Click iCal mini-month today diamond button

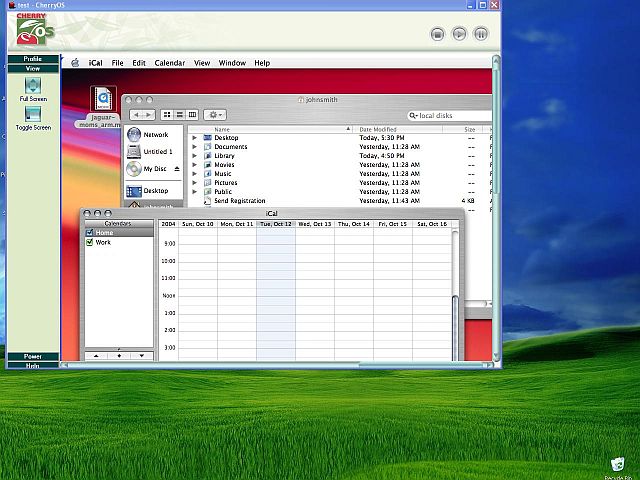119,356
